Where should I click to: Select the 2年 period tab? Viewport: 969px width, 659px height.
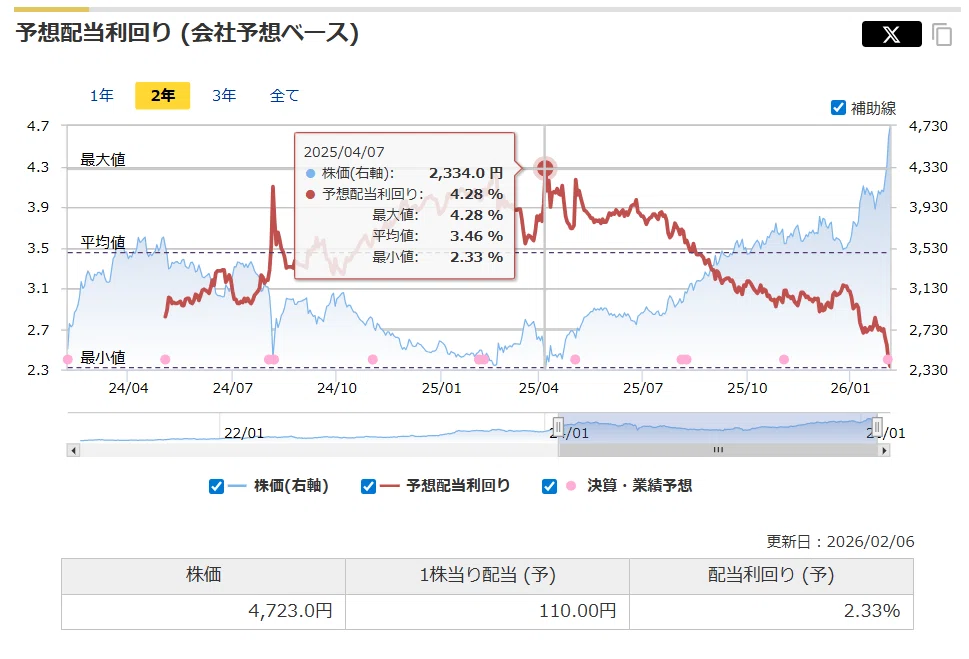(x=163, y=95)
